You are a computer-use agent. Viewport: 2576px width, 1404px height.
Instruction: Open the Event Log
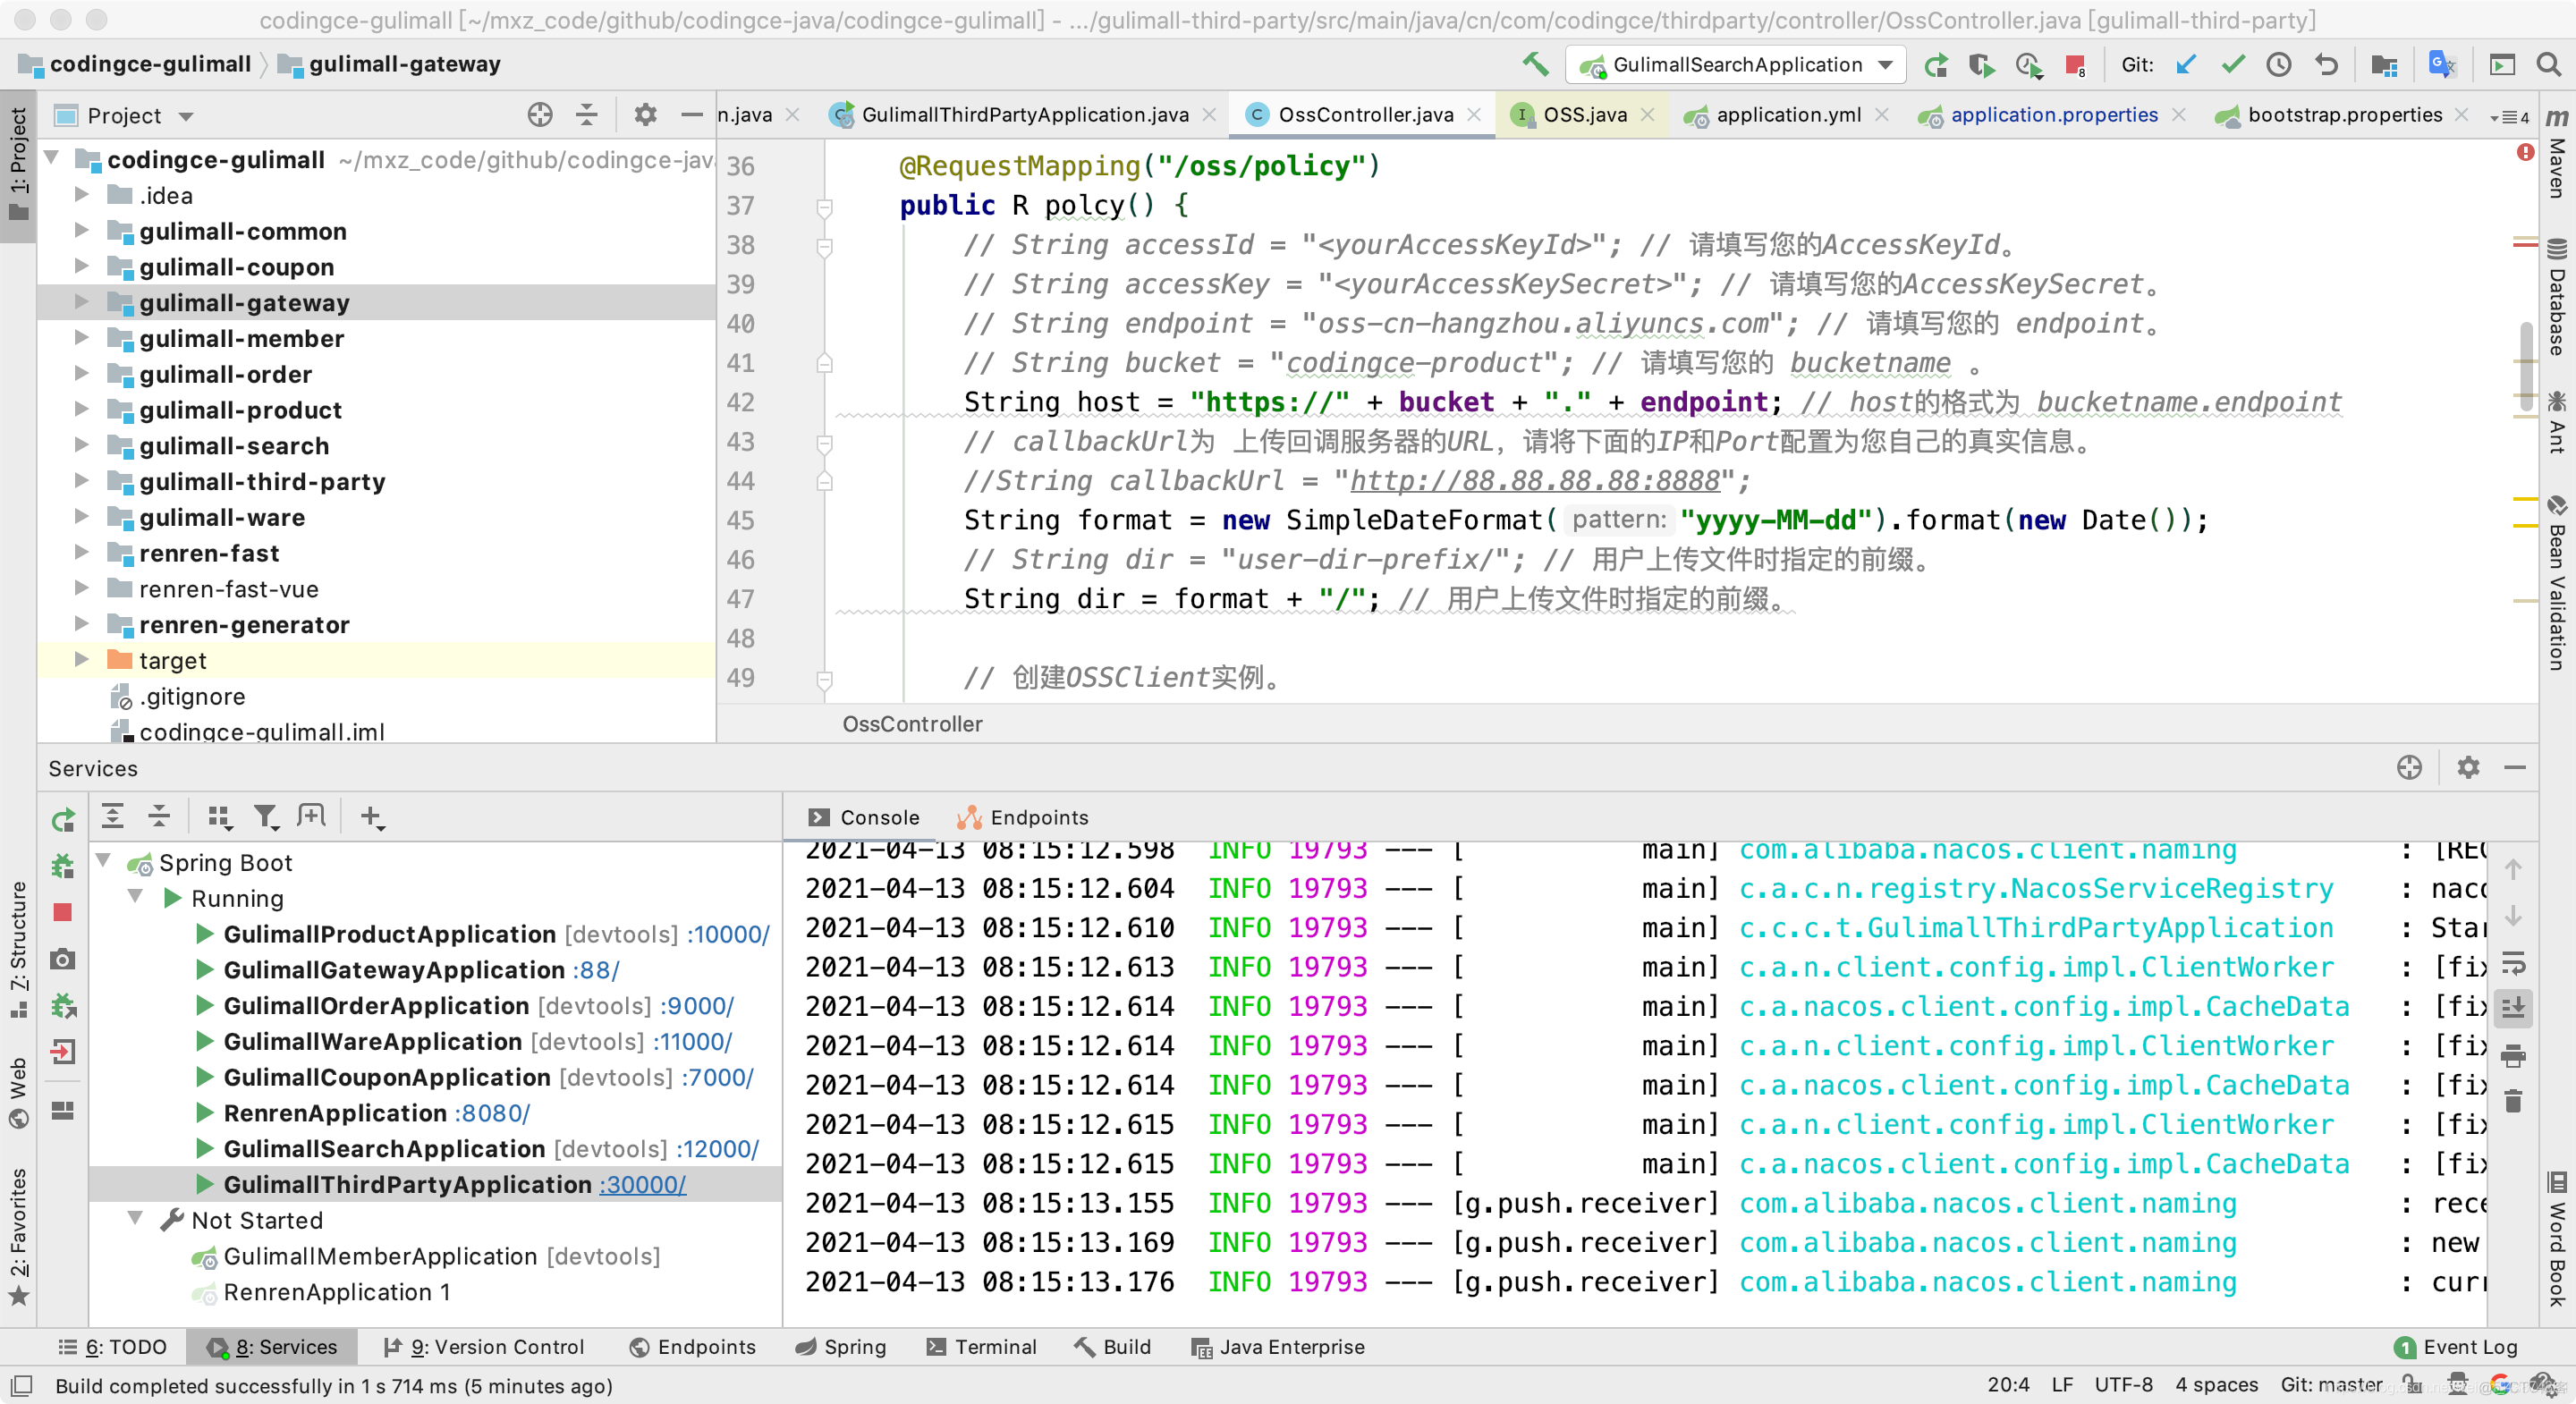click(x=2456, y=1347)
